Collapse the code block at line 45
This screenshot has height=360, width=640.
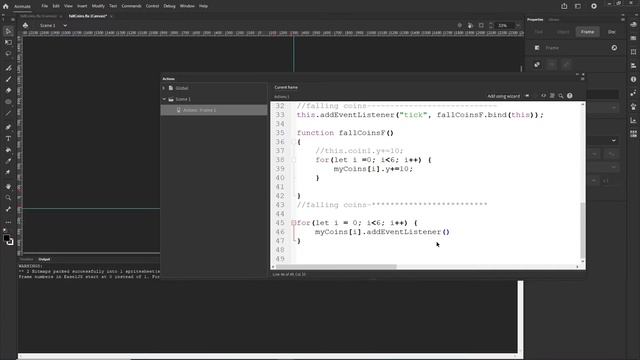pyautogui.click(x=293, y=223)
